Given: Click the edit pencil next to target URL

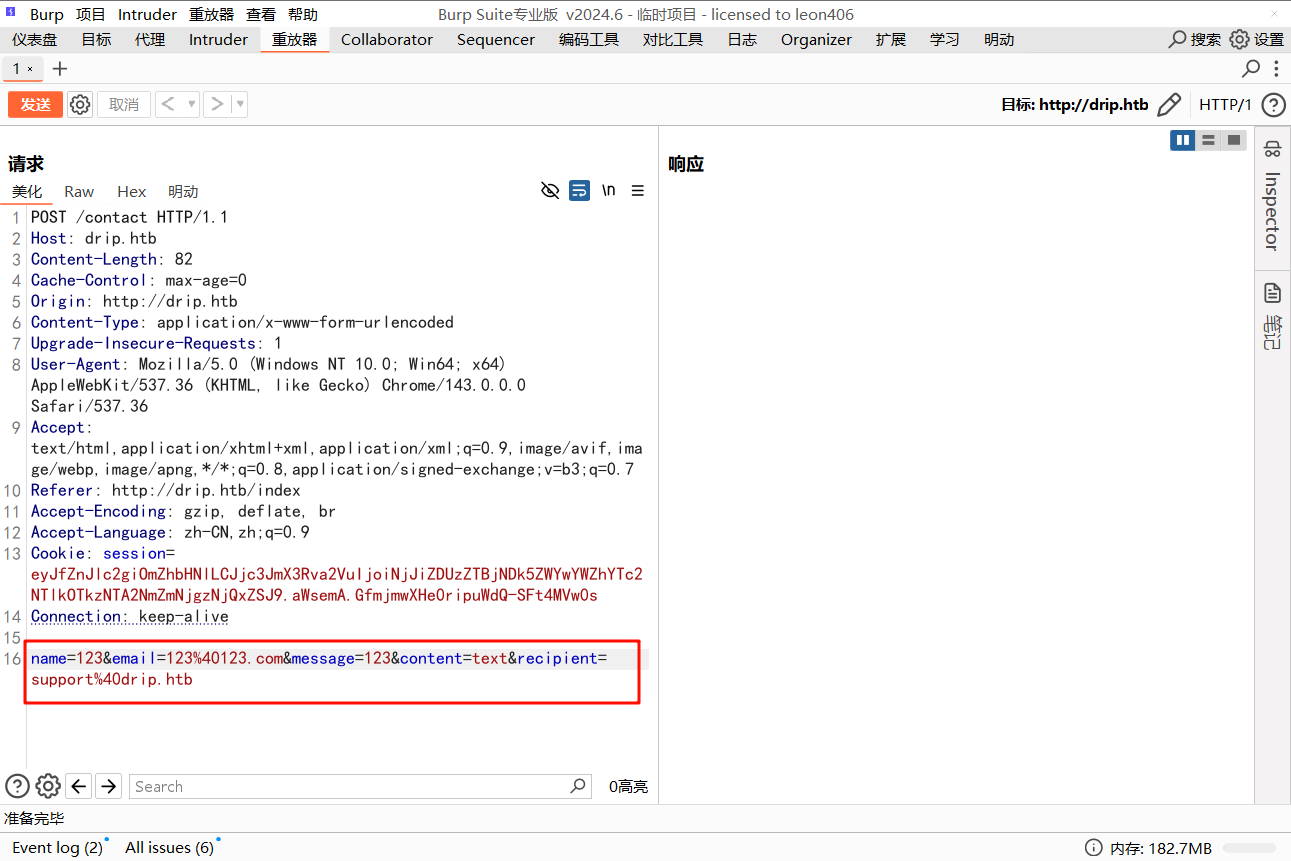Looking at the screenshot, I should click(1169, 104).
